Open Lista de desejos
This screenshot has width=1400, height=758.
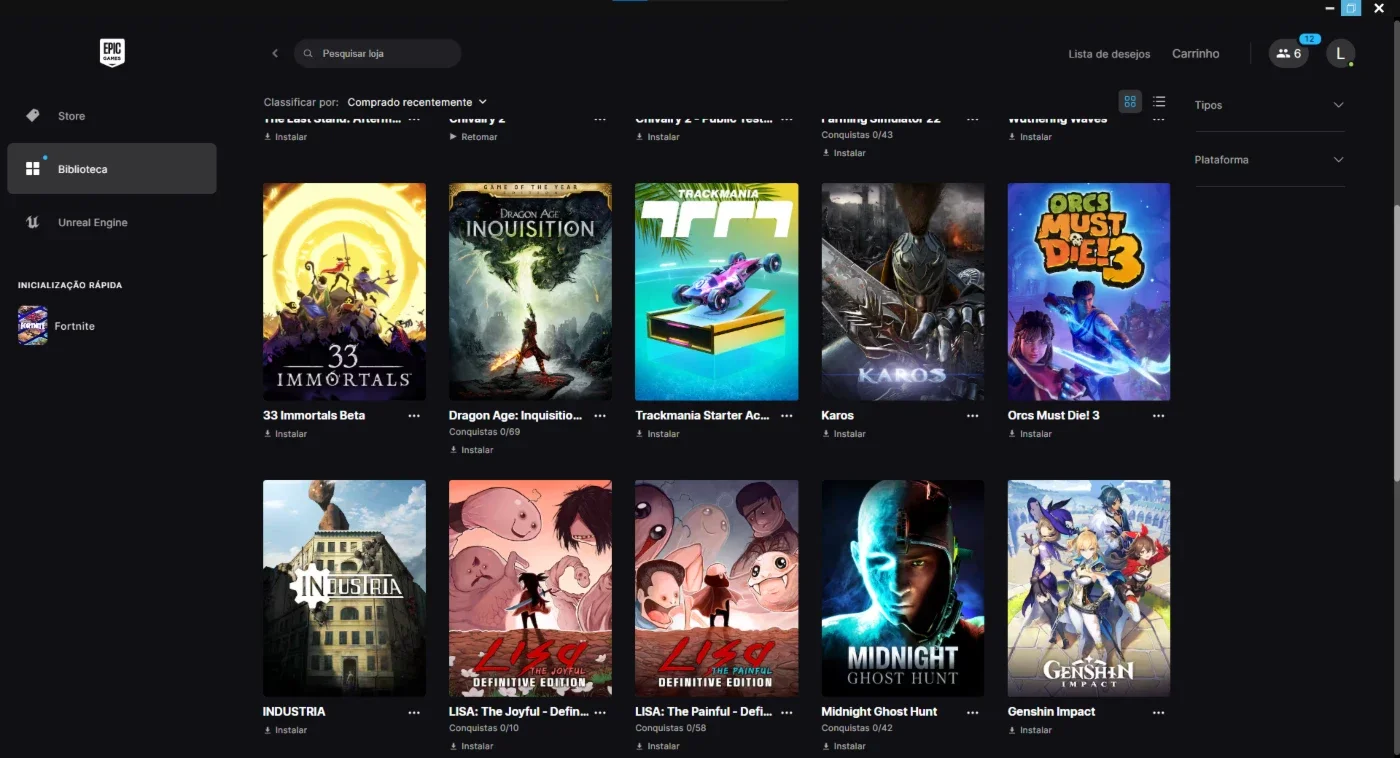(x=1109, y=54)
